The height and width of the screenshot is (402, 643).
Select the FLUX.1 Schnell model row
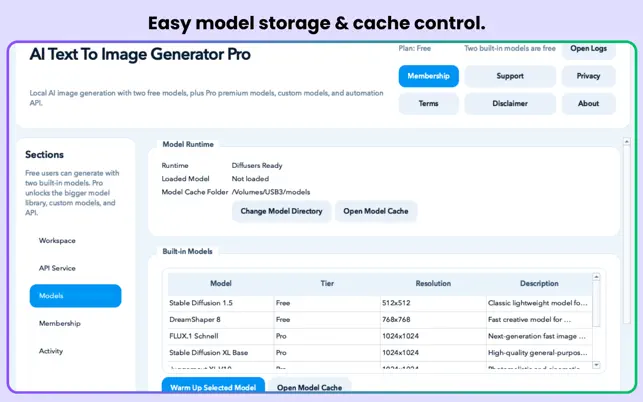click(380, 336)
